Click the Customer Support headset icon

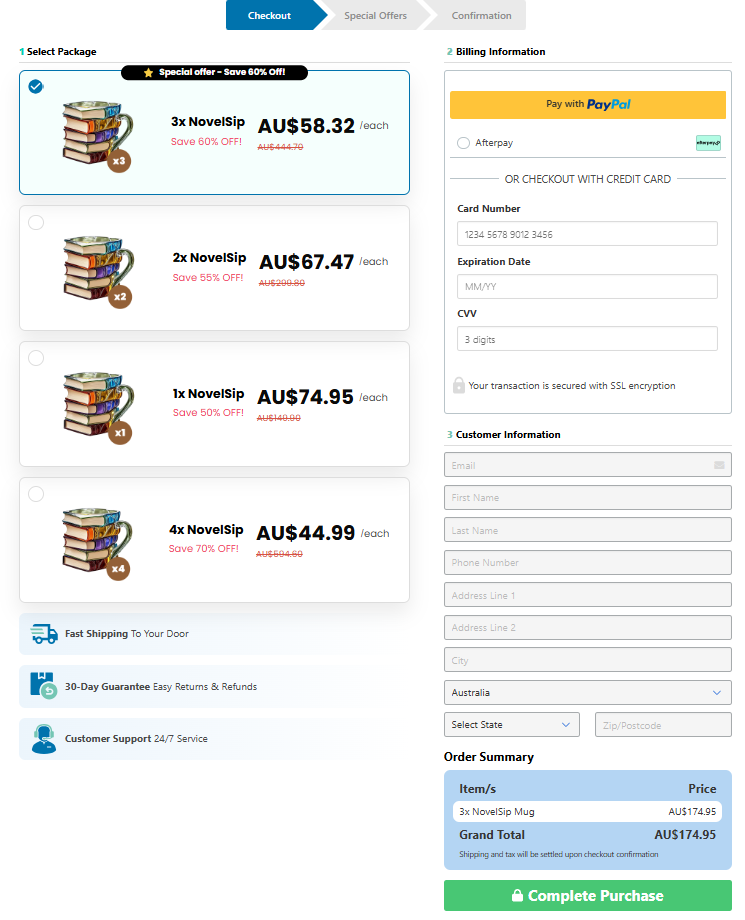44,739
